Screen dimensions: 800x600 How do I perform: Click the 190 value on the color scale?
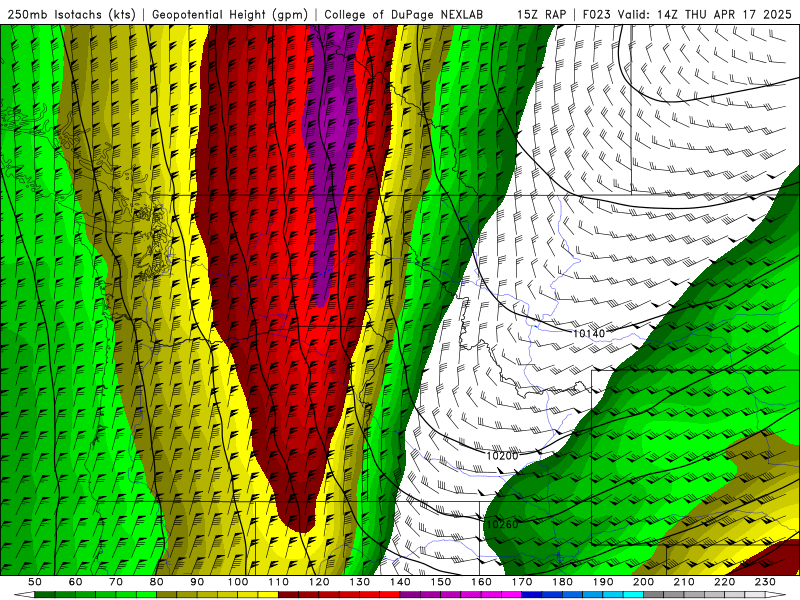coord(603,582)
